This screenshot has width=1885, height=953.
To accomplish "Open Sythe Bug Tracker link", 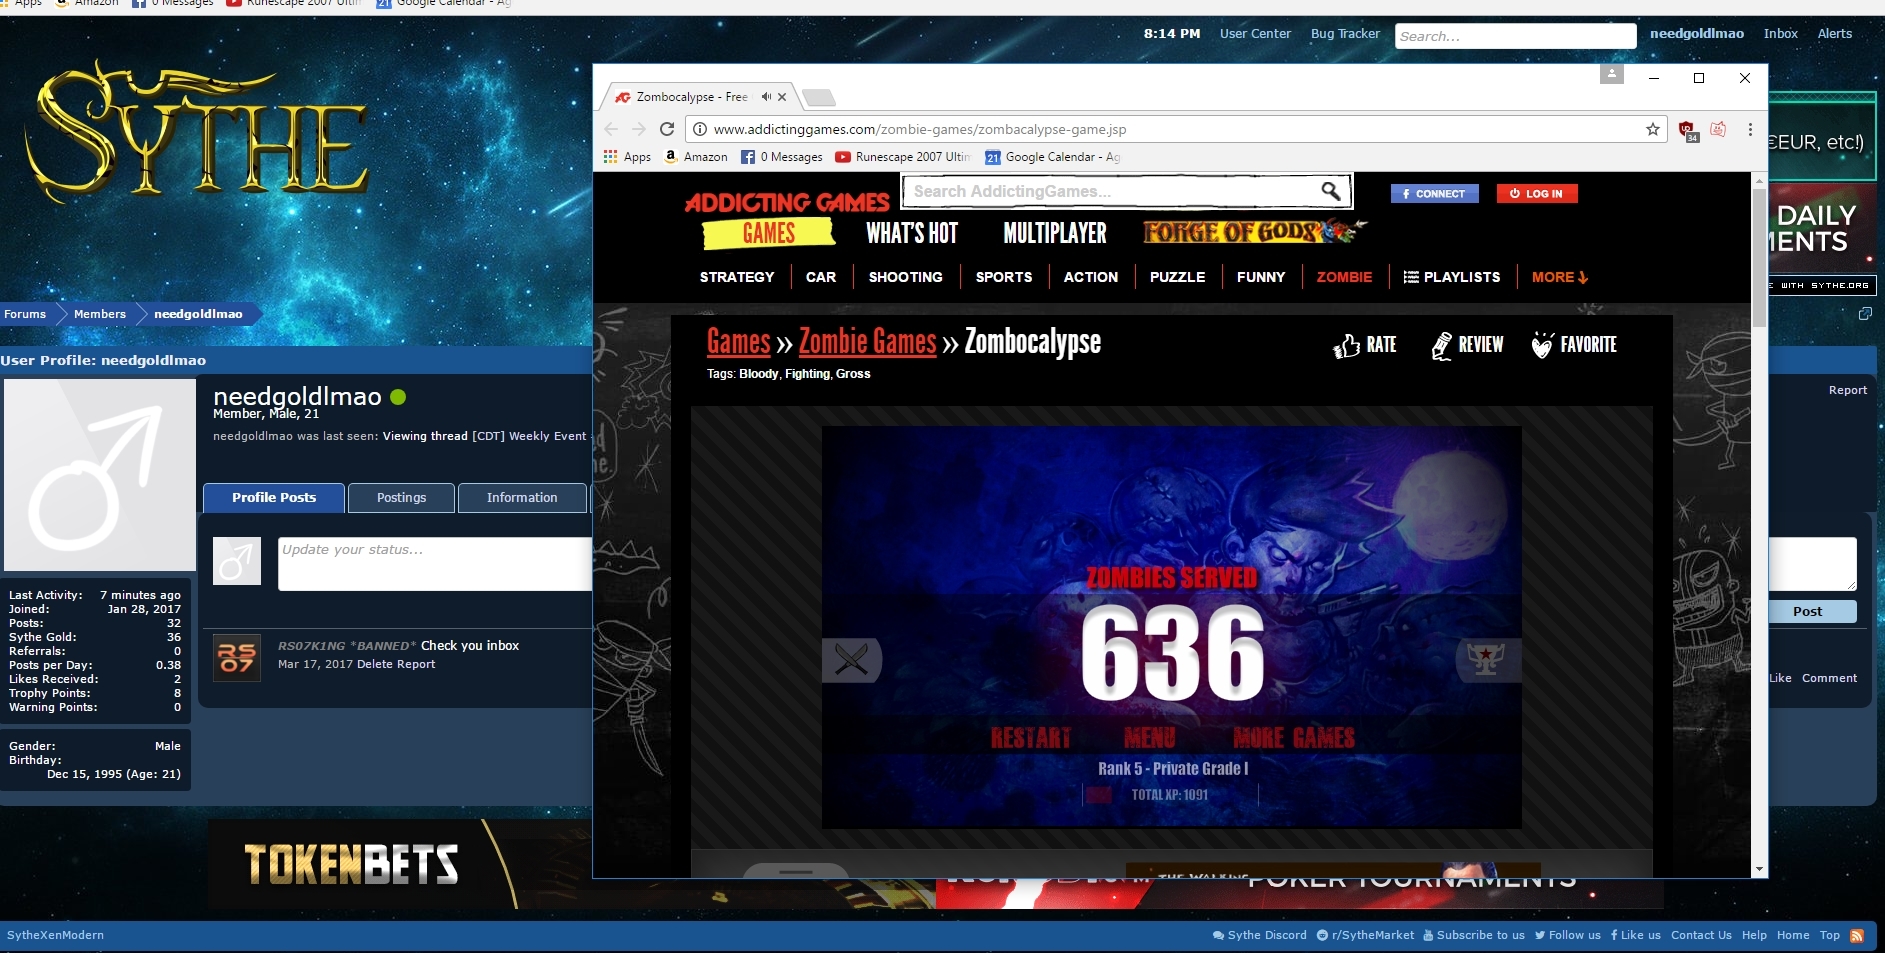I will pyautogui.click(x=1345, y=34).
